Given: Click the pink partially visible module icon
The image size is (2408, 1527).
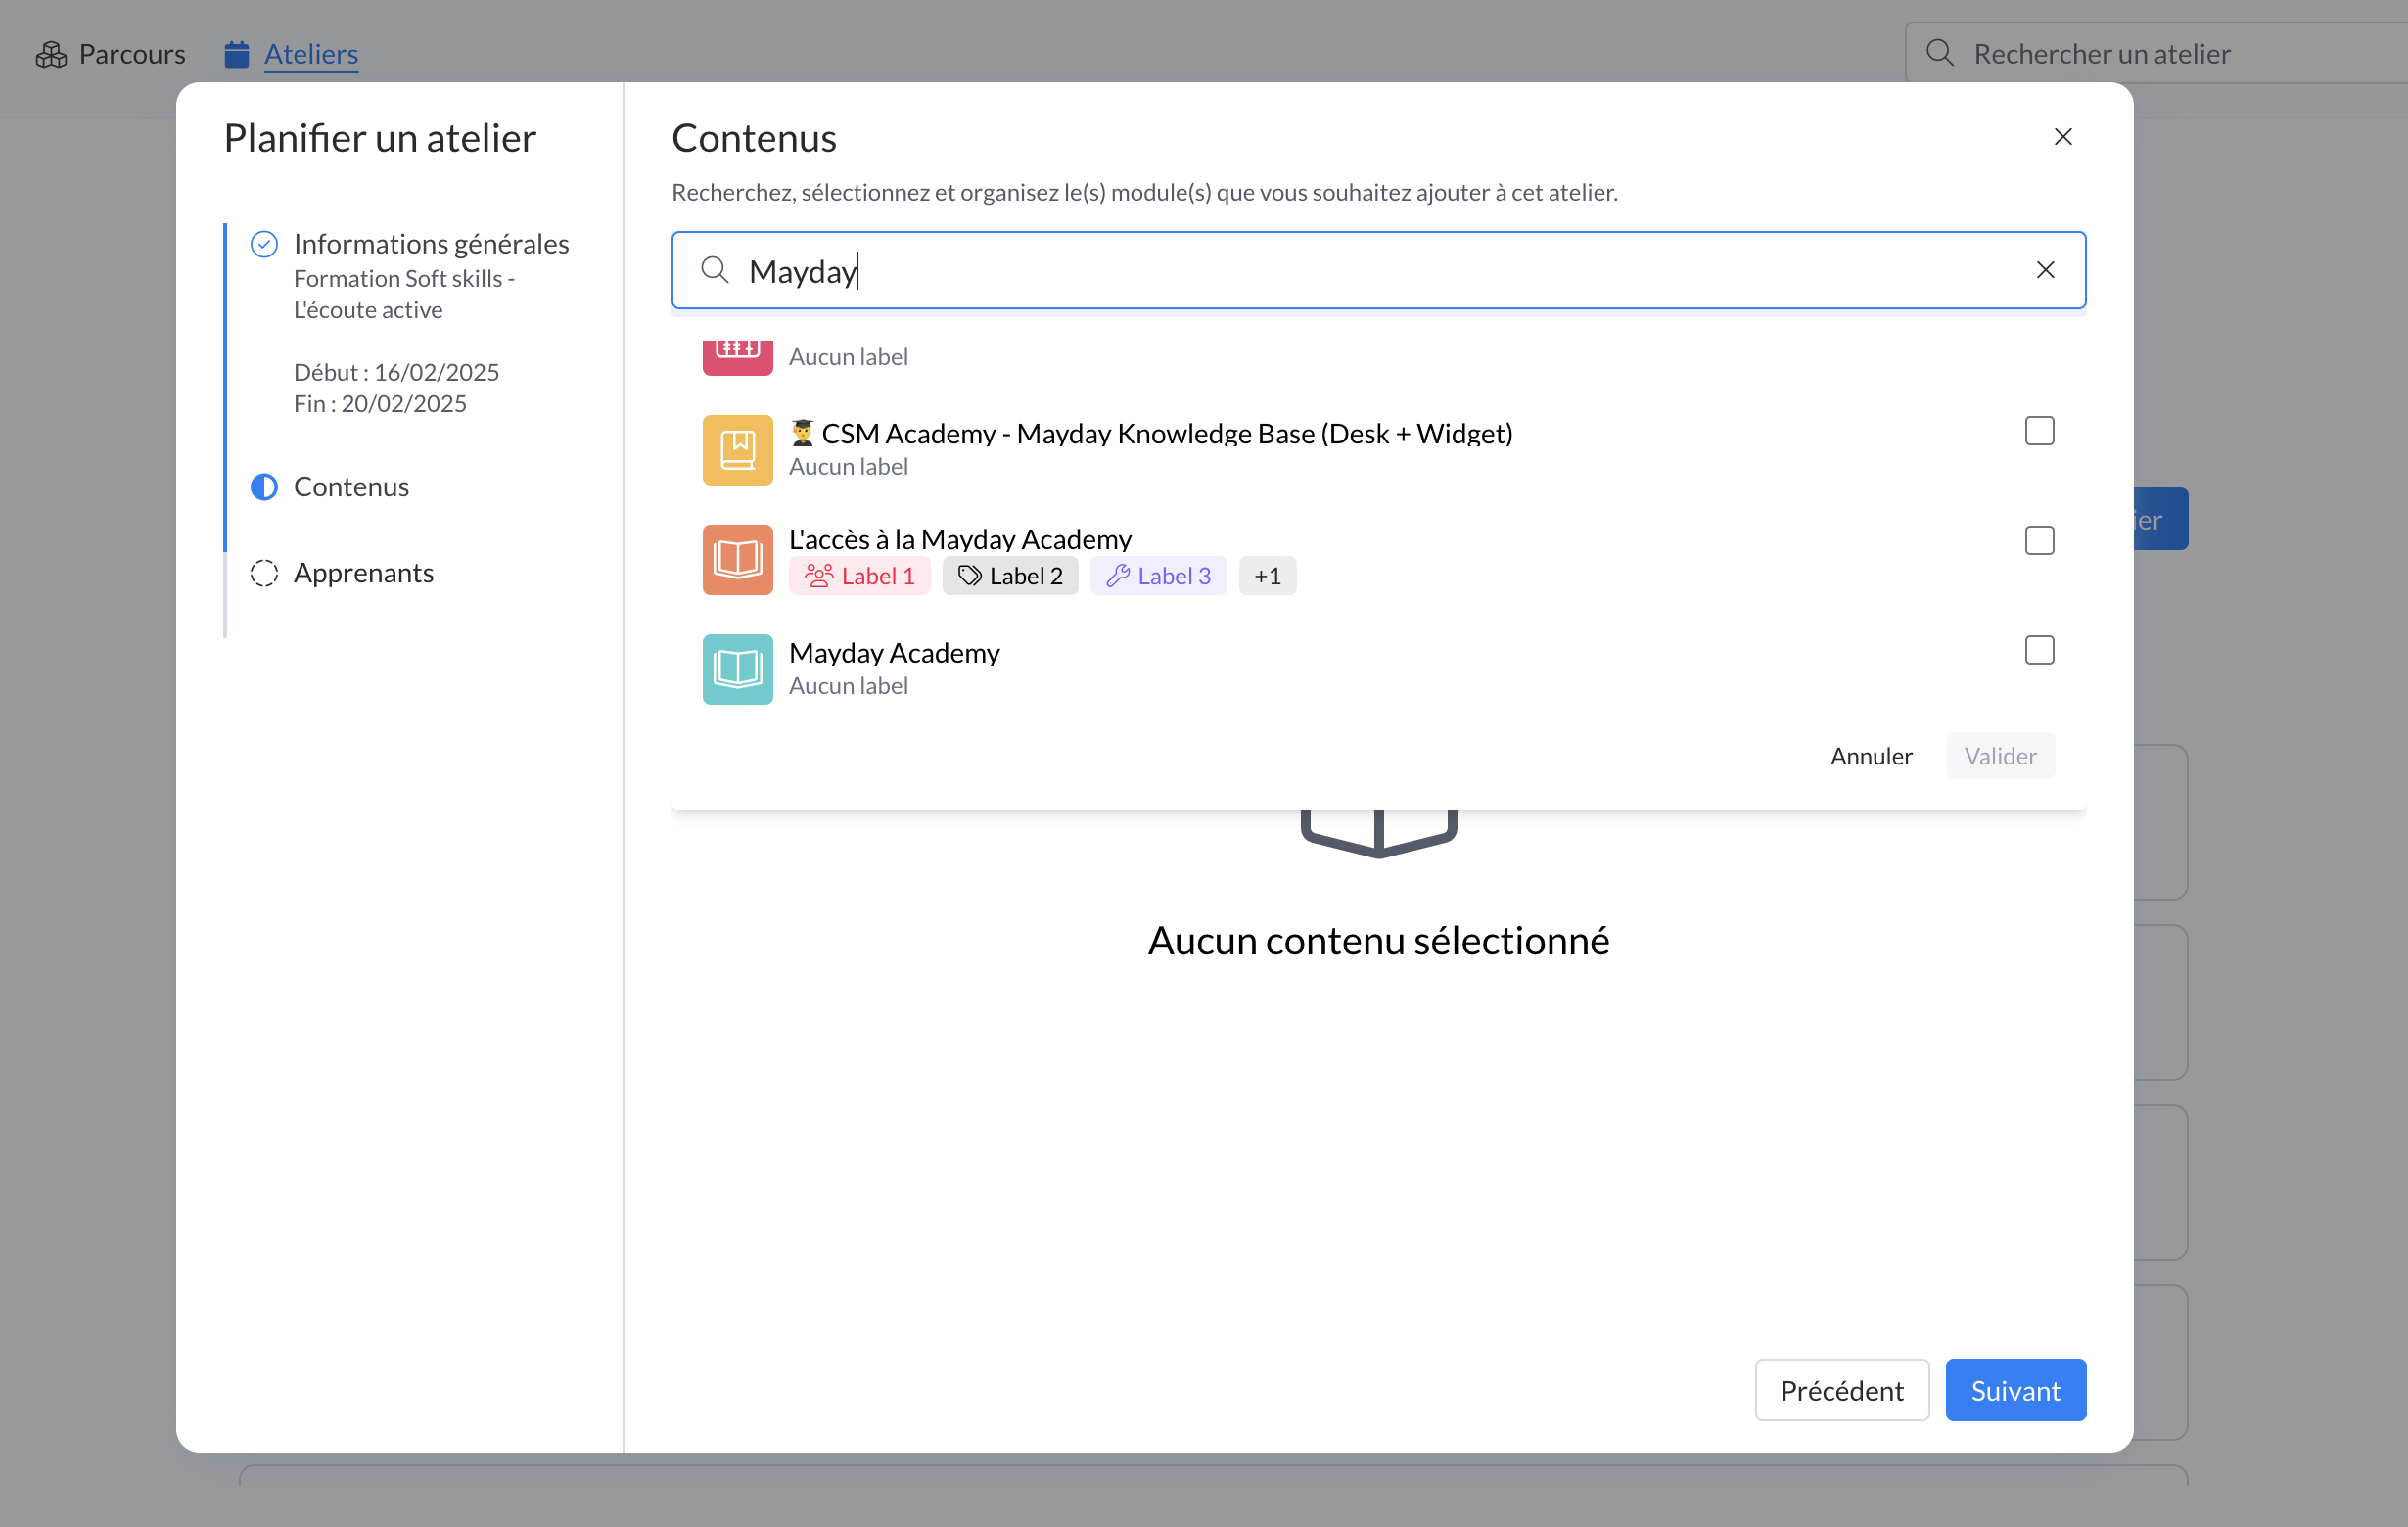Looking at the screenshot, I should [737, 356].
